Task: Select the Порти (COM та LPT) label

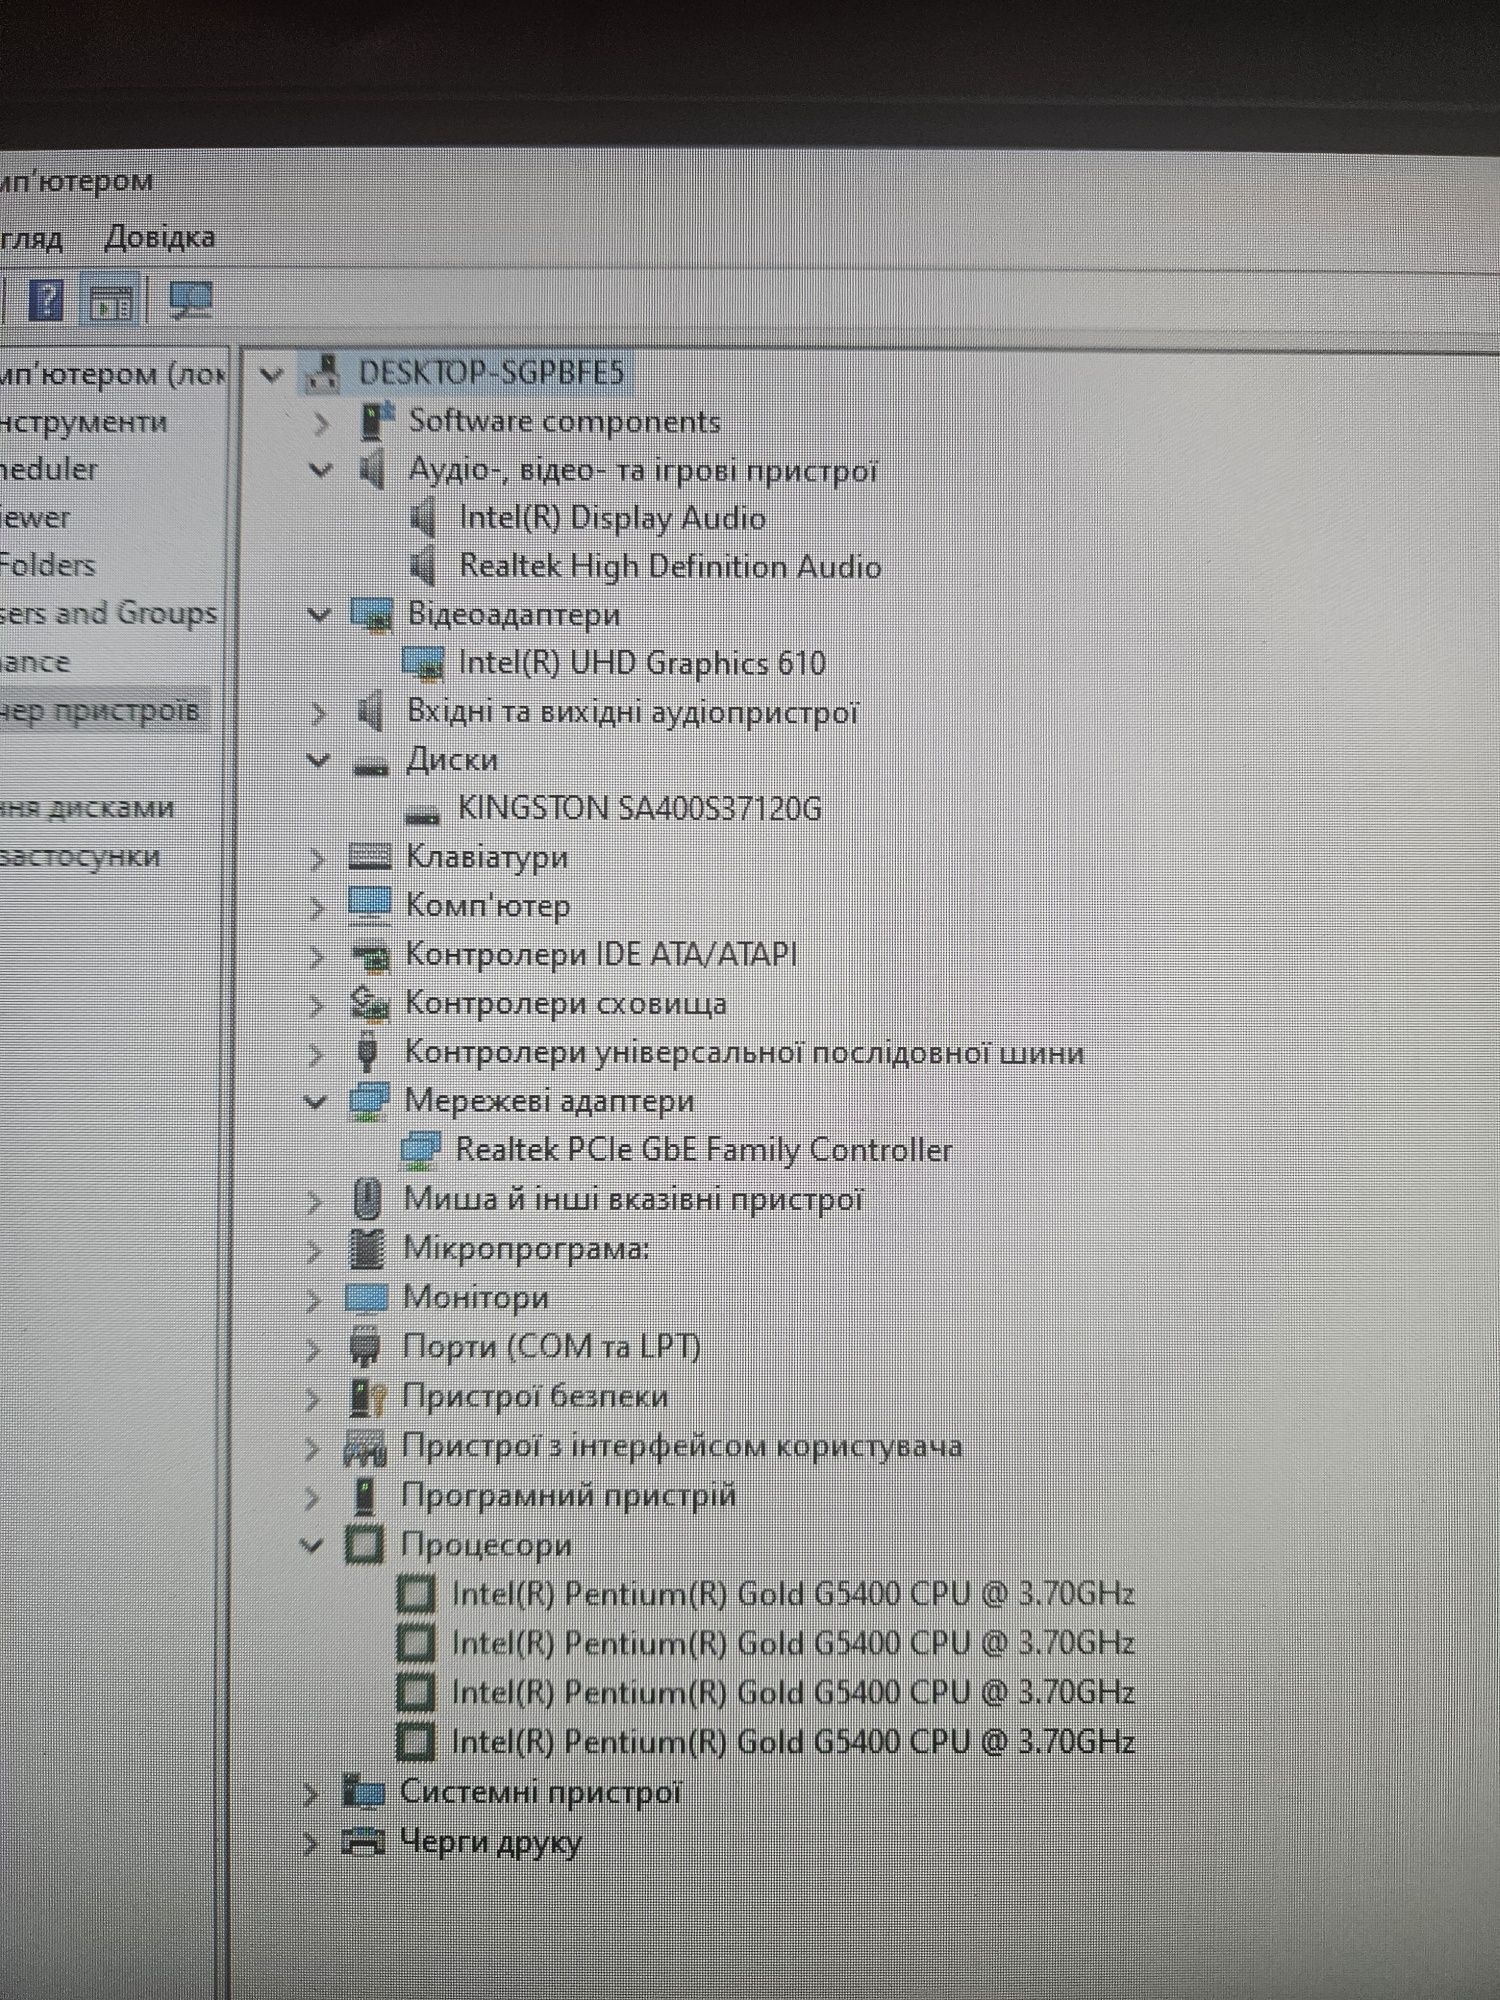Action: point(551,1346)
